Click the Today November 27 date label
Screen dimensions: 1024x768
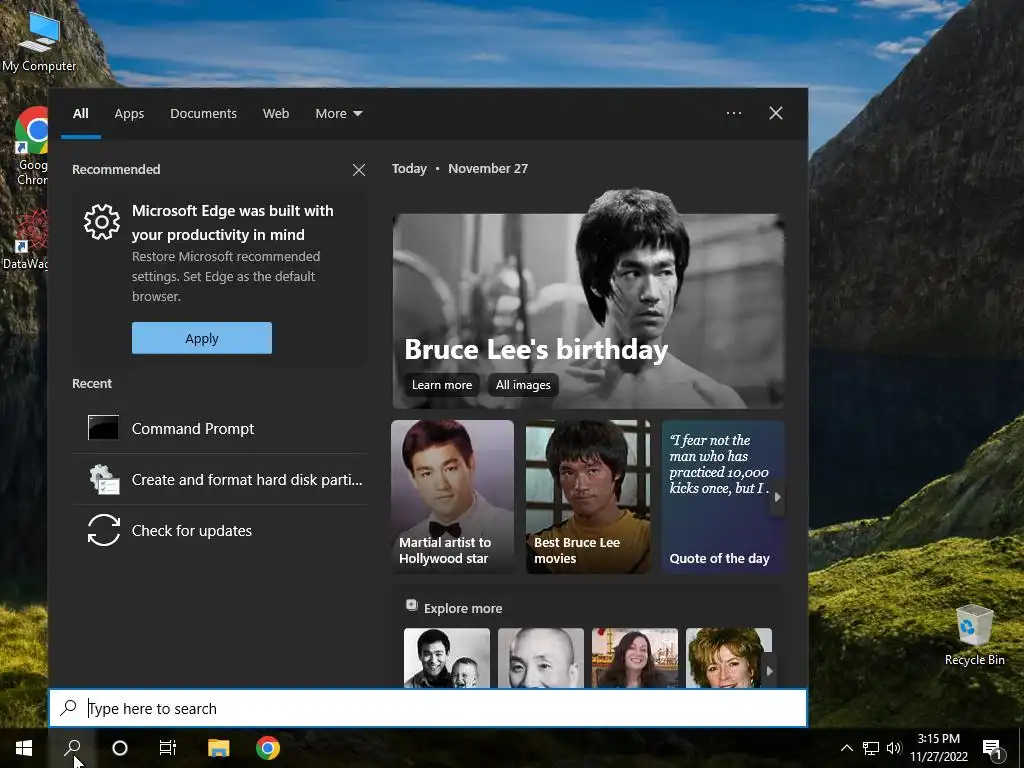(x=460, y=168)
